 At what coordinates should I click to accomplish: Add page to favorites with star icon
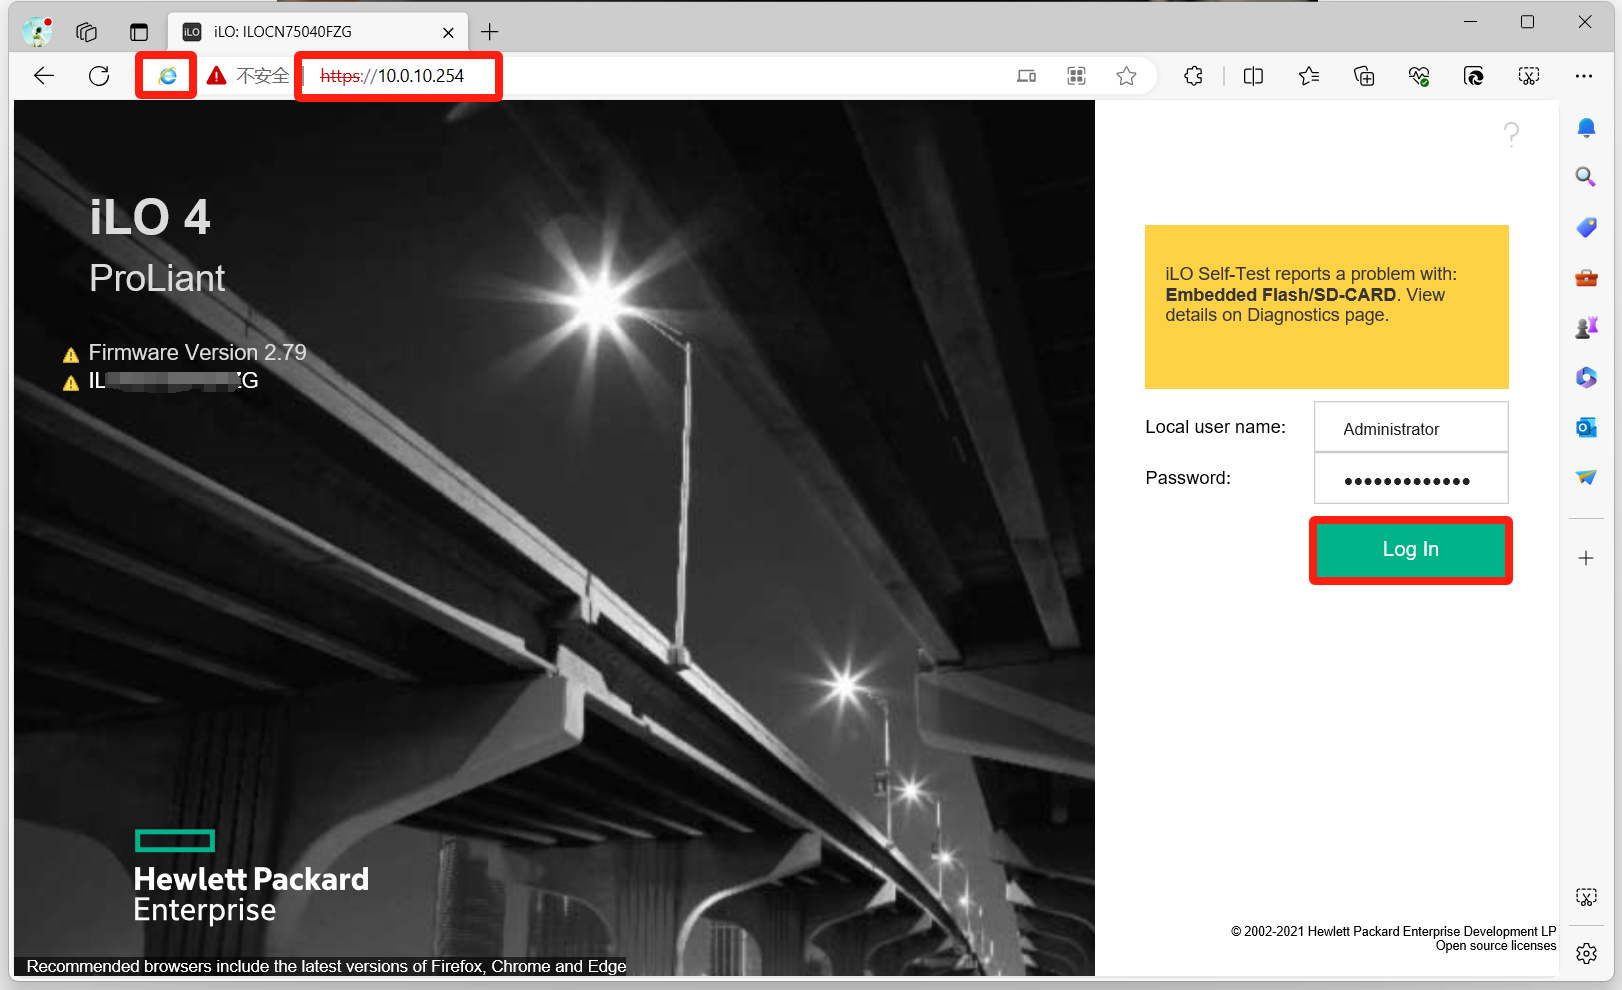pos(1126,76)
